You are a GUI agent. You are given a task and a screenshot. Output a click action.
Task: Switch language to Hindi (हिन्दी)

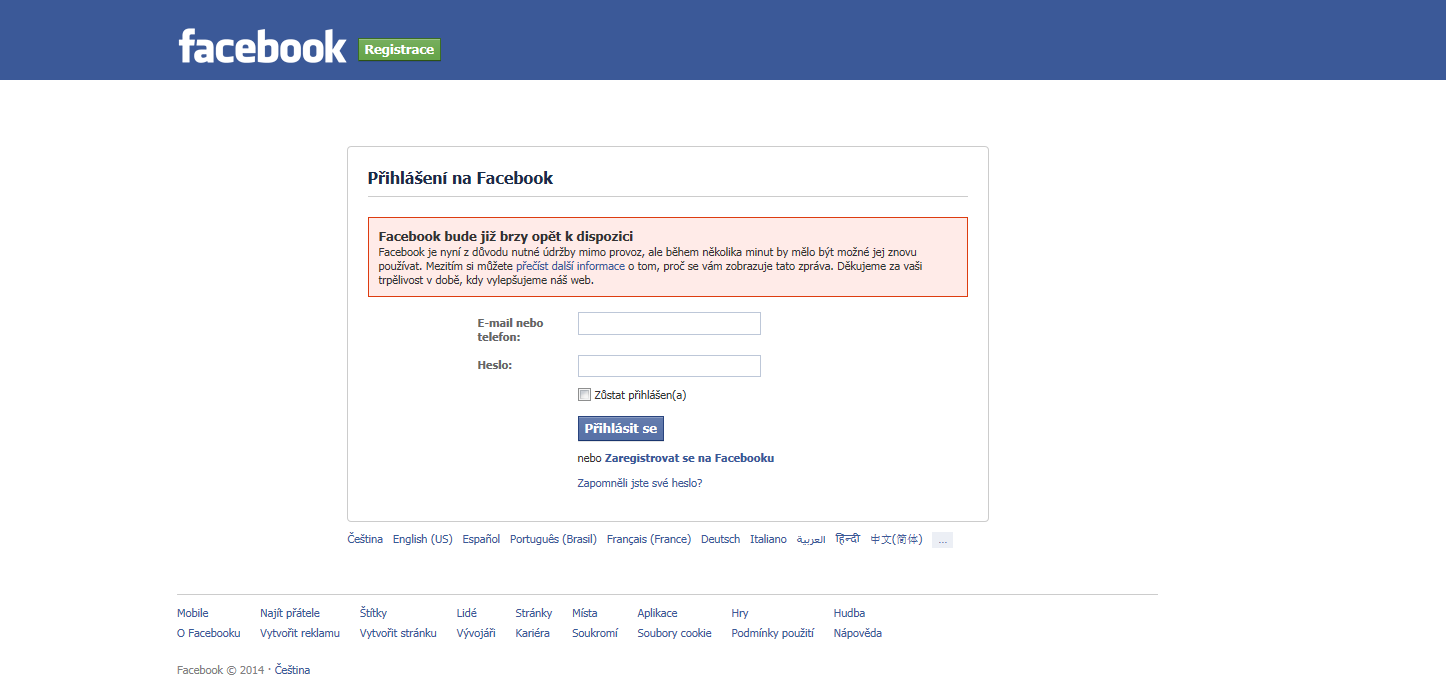pos(848,539)
